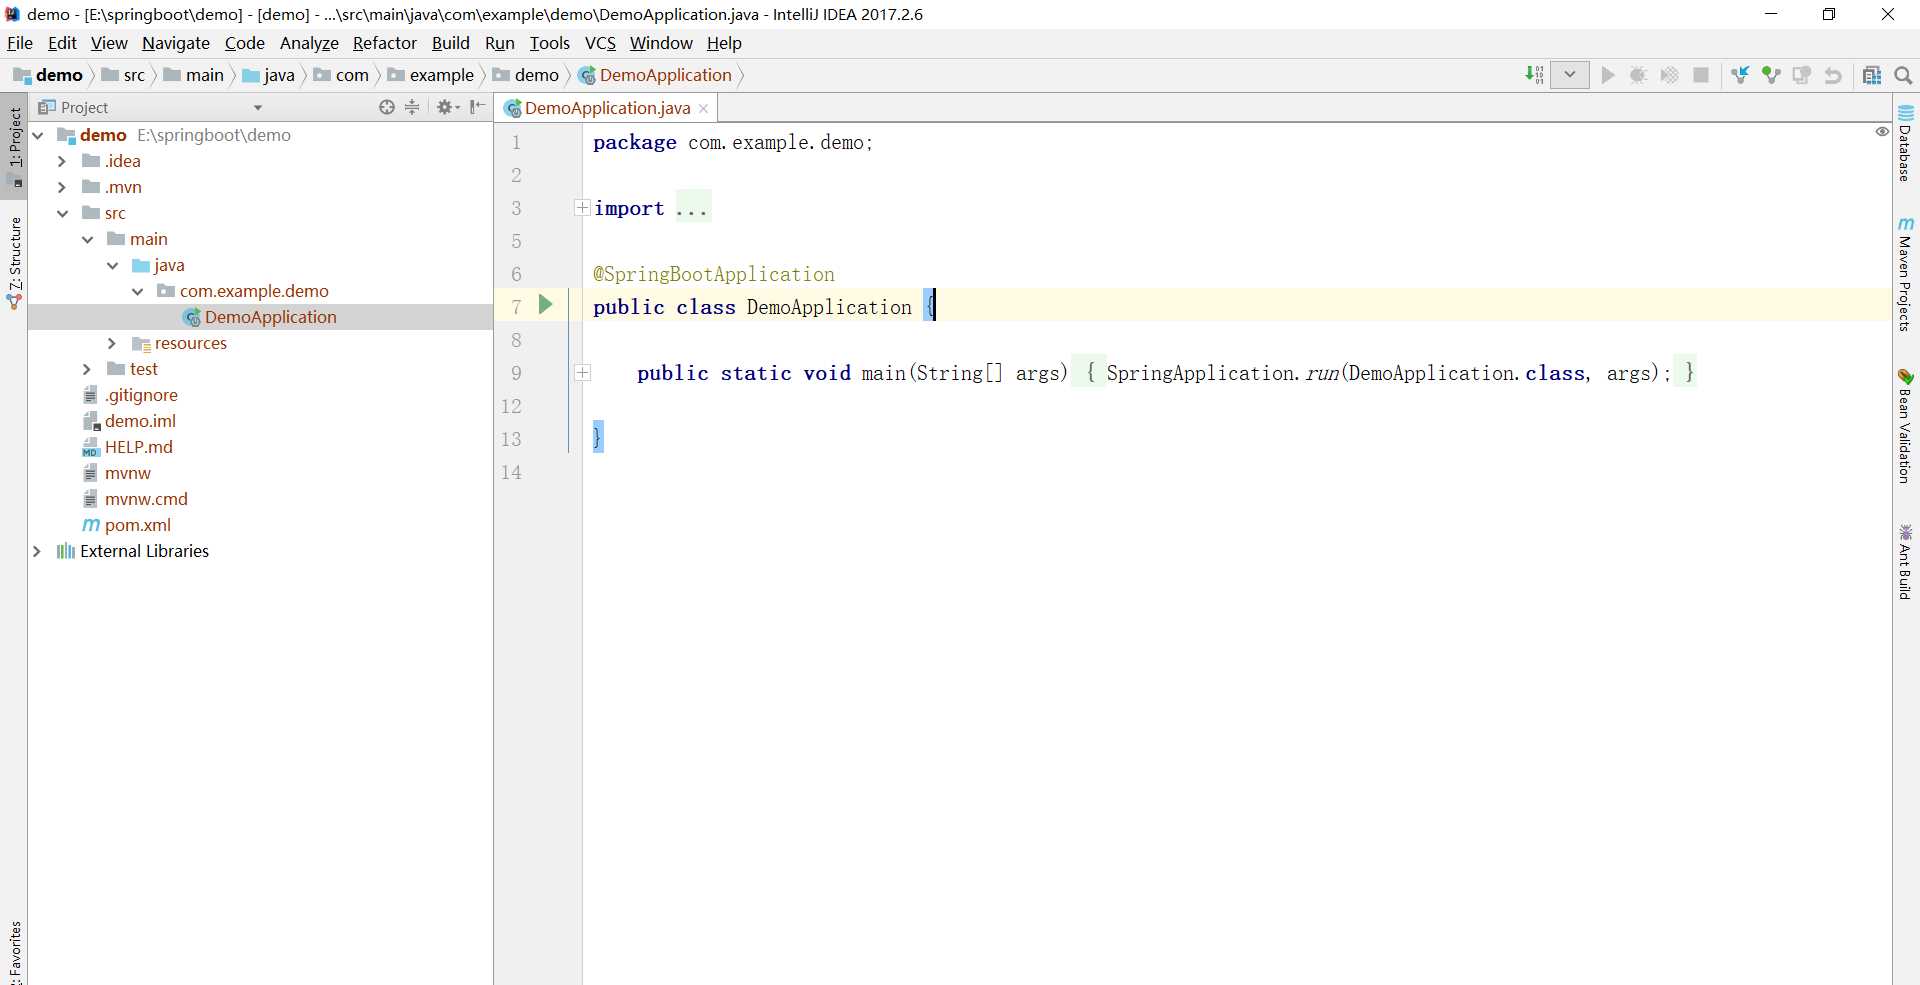Click the Stop square icon
This screenshot has height=985, width=1920.
(x=1701, y=75)
